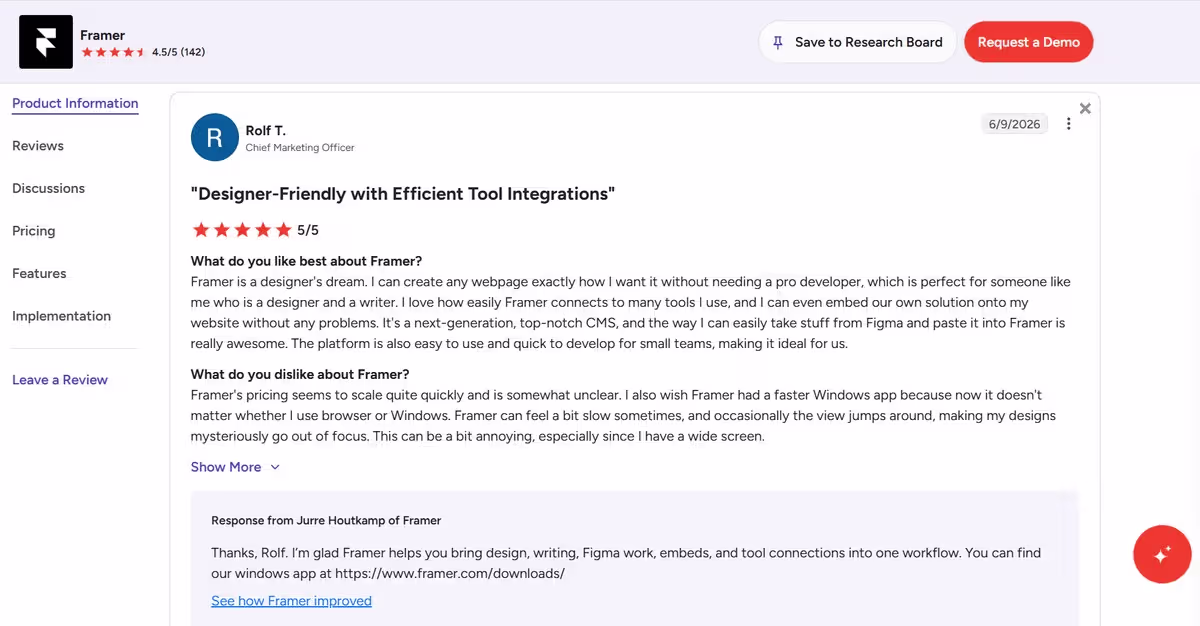The width and height of the screenshot is (1200, 626).
Task: Open the review's three-dot options menu
Action: click(1068, 124)
